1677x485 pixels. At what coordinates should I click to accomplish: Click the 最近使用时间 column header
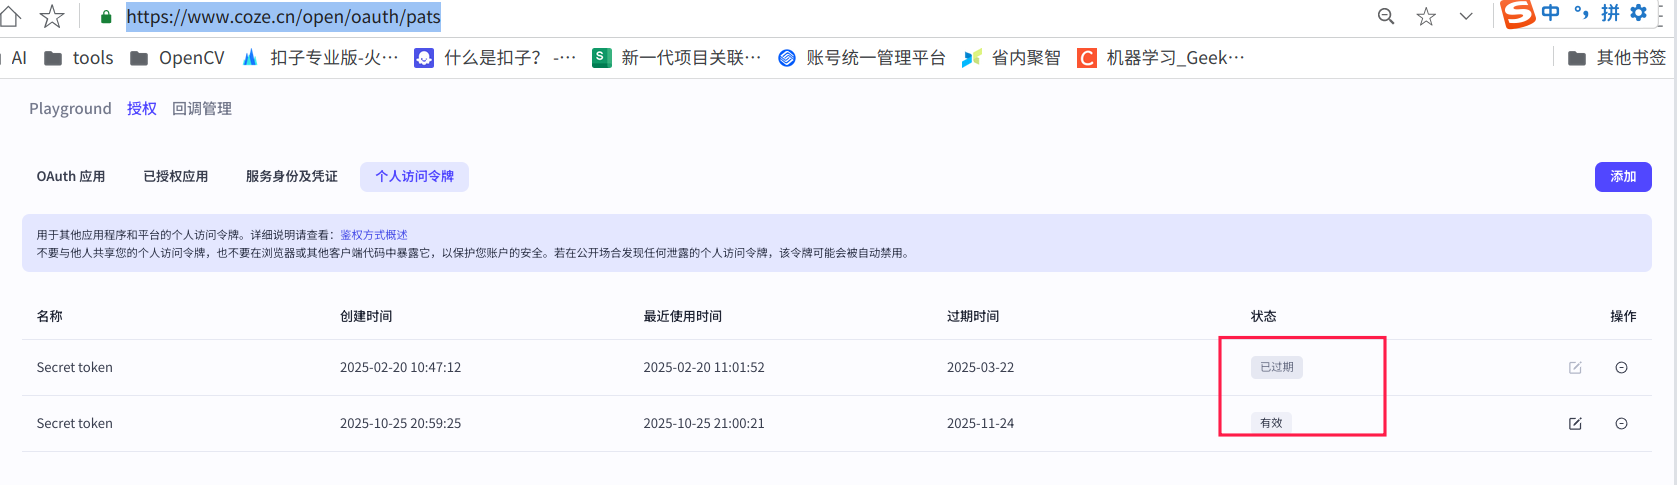pos(683,316)
